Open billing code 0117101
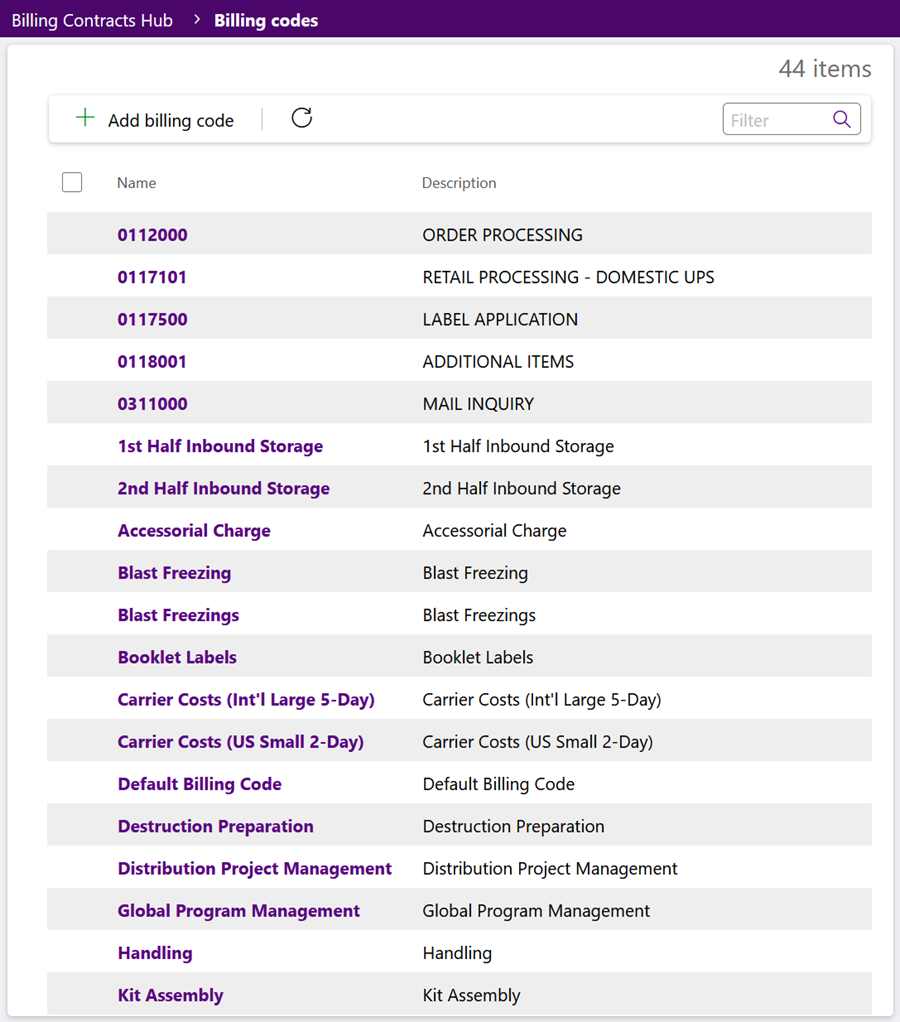The image size is (900, 1022). coord(152,277)
